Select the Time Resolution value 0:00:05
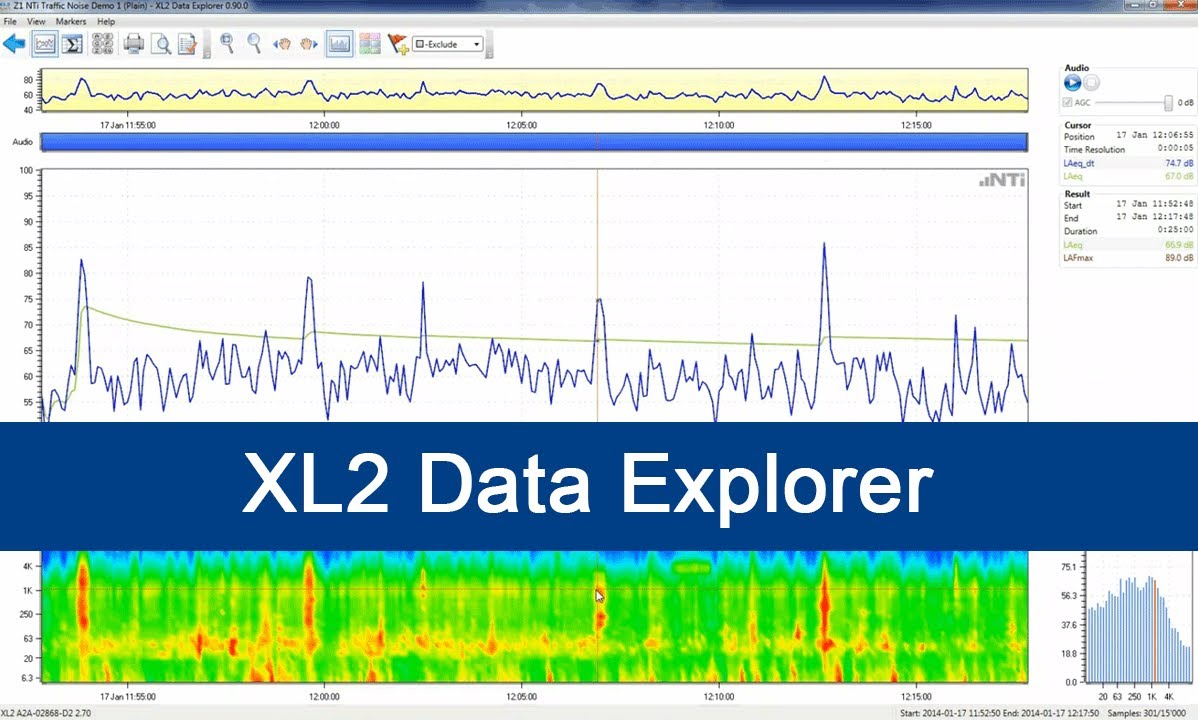Viewport: 1198px width, 720px height. coord(1175,149)
